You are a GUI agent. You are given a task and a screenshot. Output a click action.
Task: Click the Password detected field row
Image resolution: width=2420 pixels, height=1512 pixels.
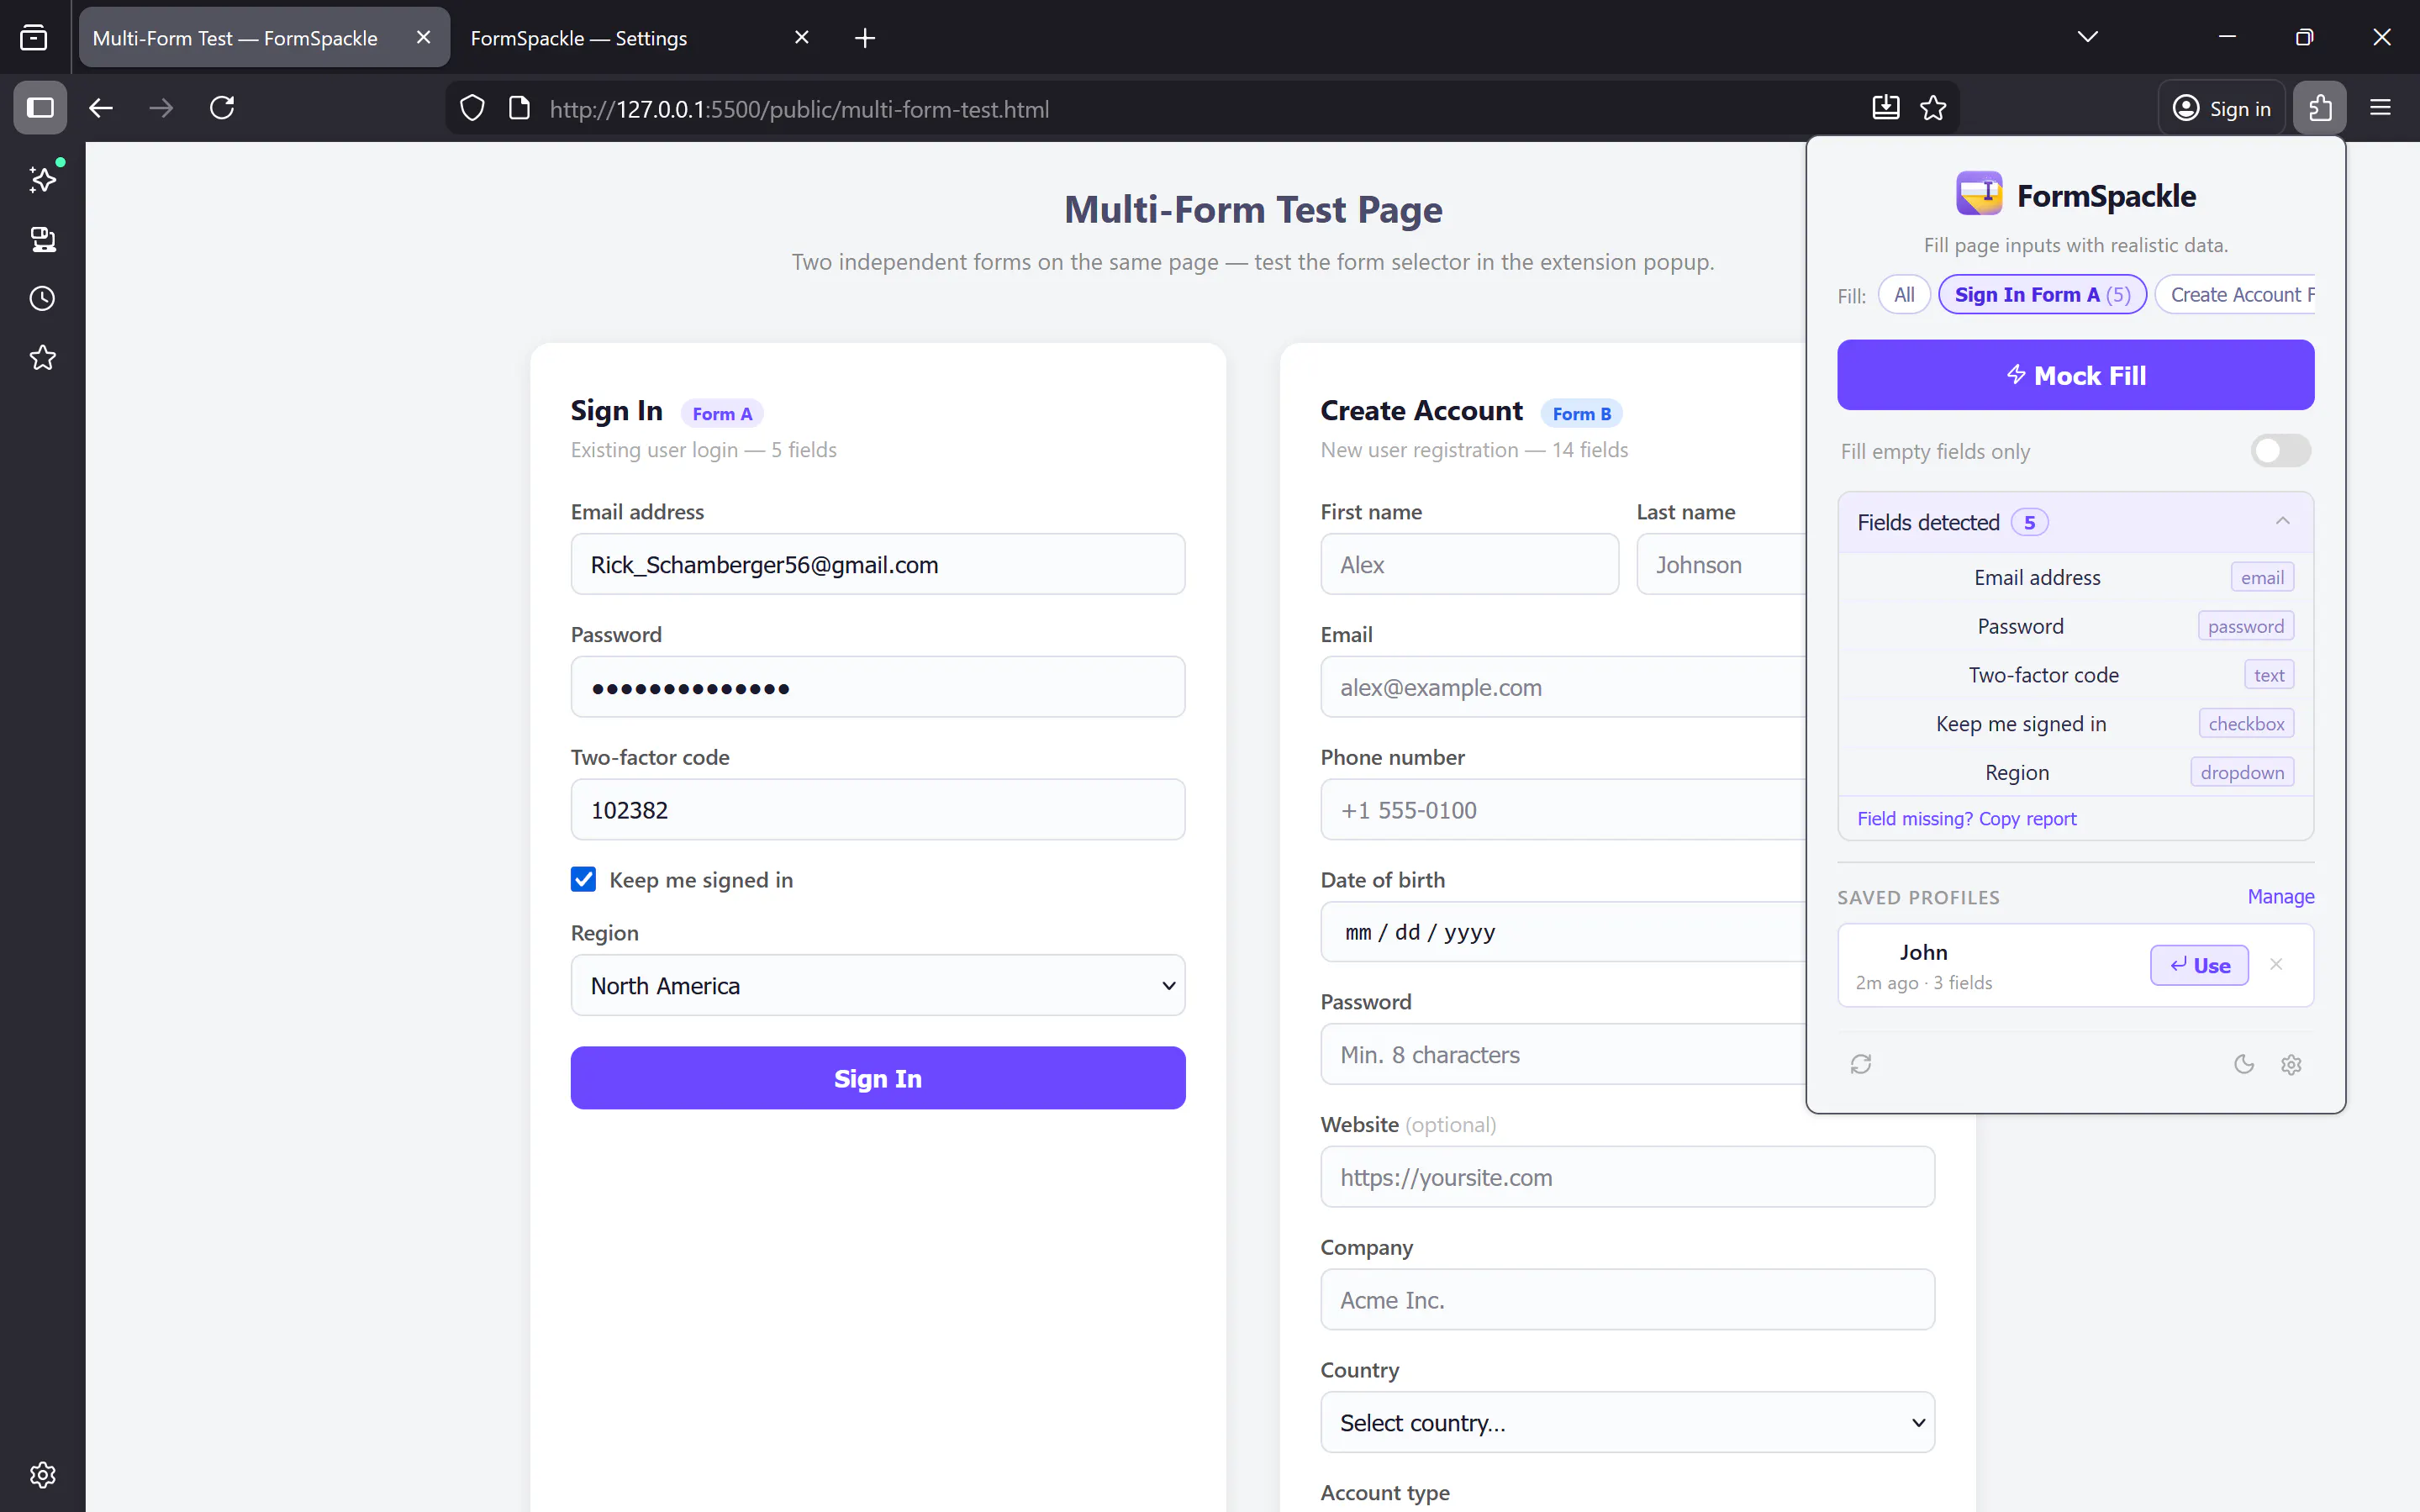click(x=2075, y=626)
